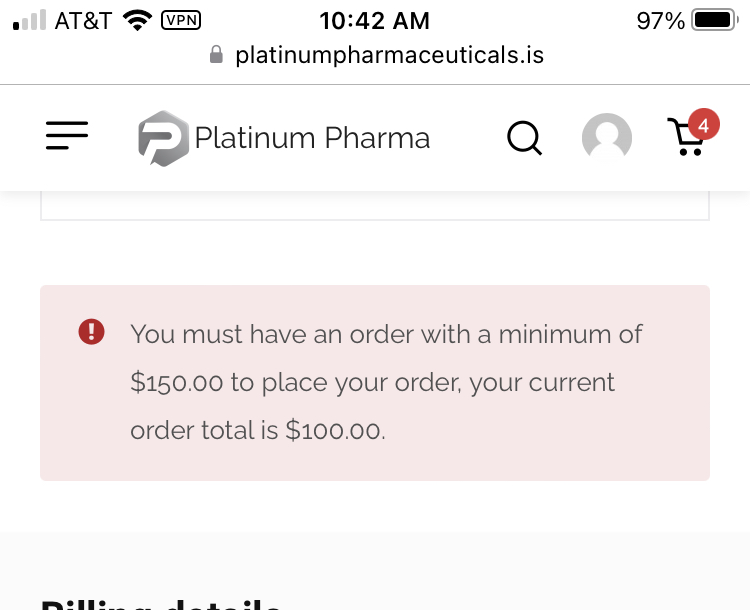
Task: Open the site search magnifier
Action: tap(524, 137)
